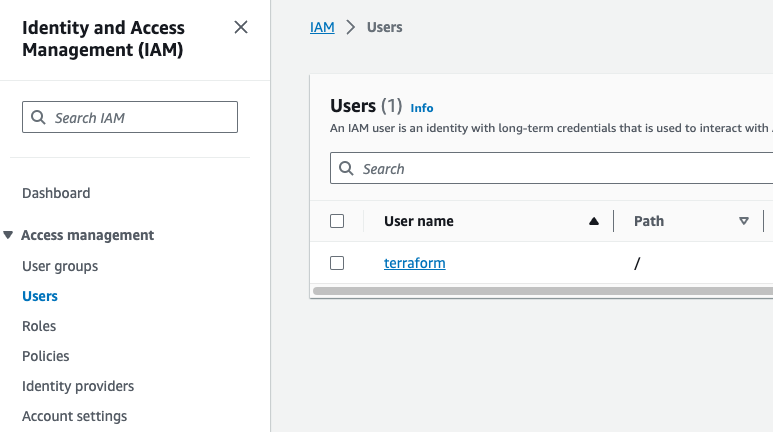The image size is (773, 432).
Task: Collapse the Access management section
Action: click(x=8, y=235)
